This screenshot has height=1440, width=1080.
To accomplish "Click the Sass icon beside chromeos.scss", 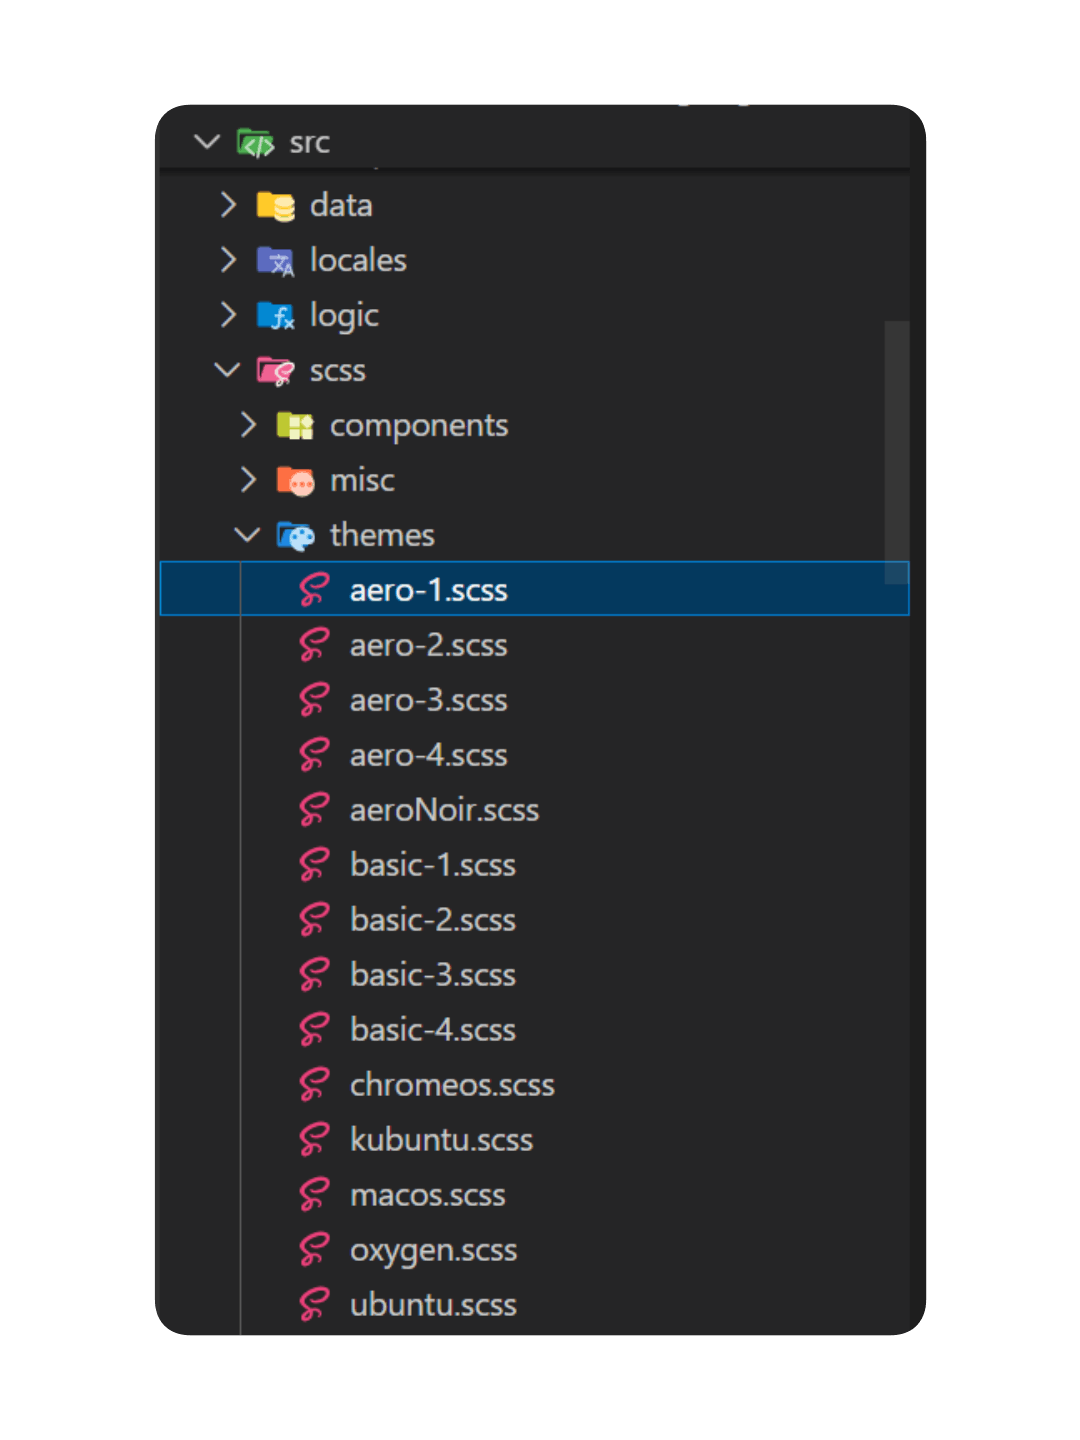I will 313,1084.
